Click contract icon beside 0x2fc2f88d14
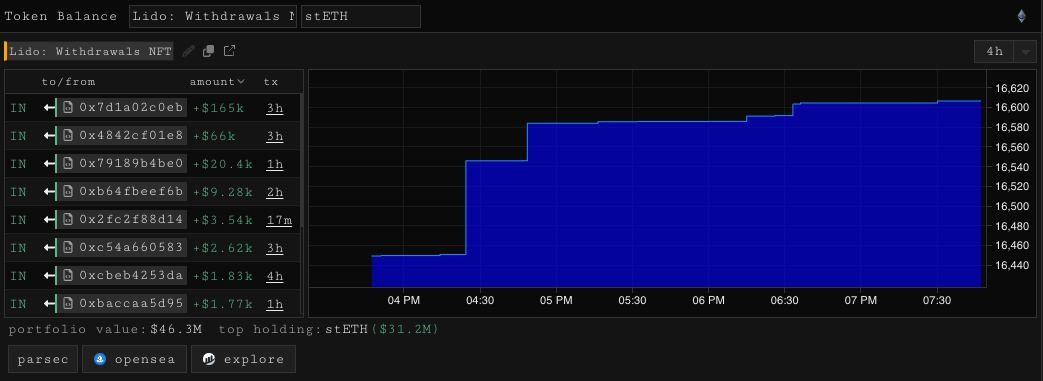The height and width of the screenshot is (381, 1043). pos(68,219)
